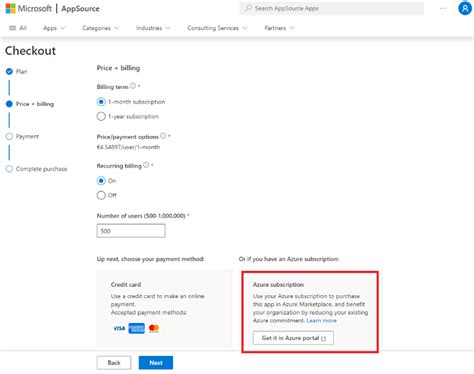This screenshot has height=374, width=474.
Task: Open the user account avatar
Action: 465,8
